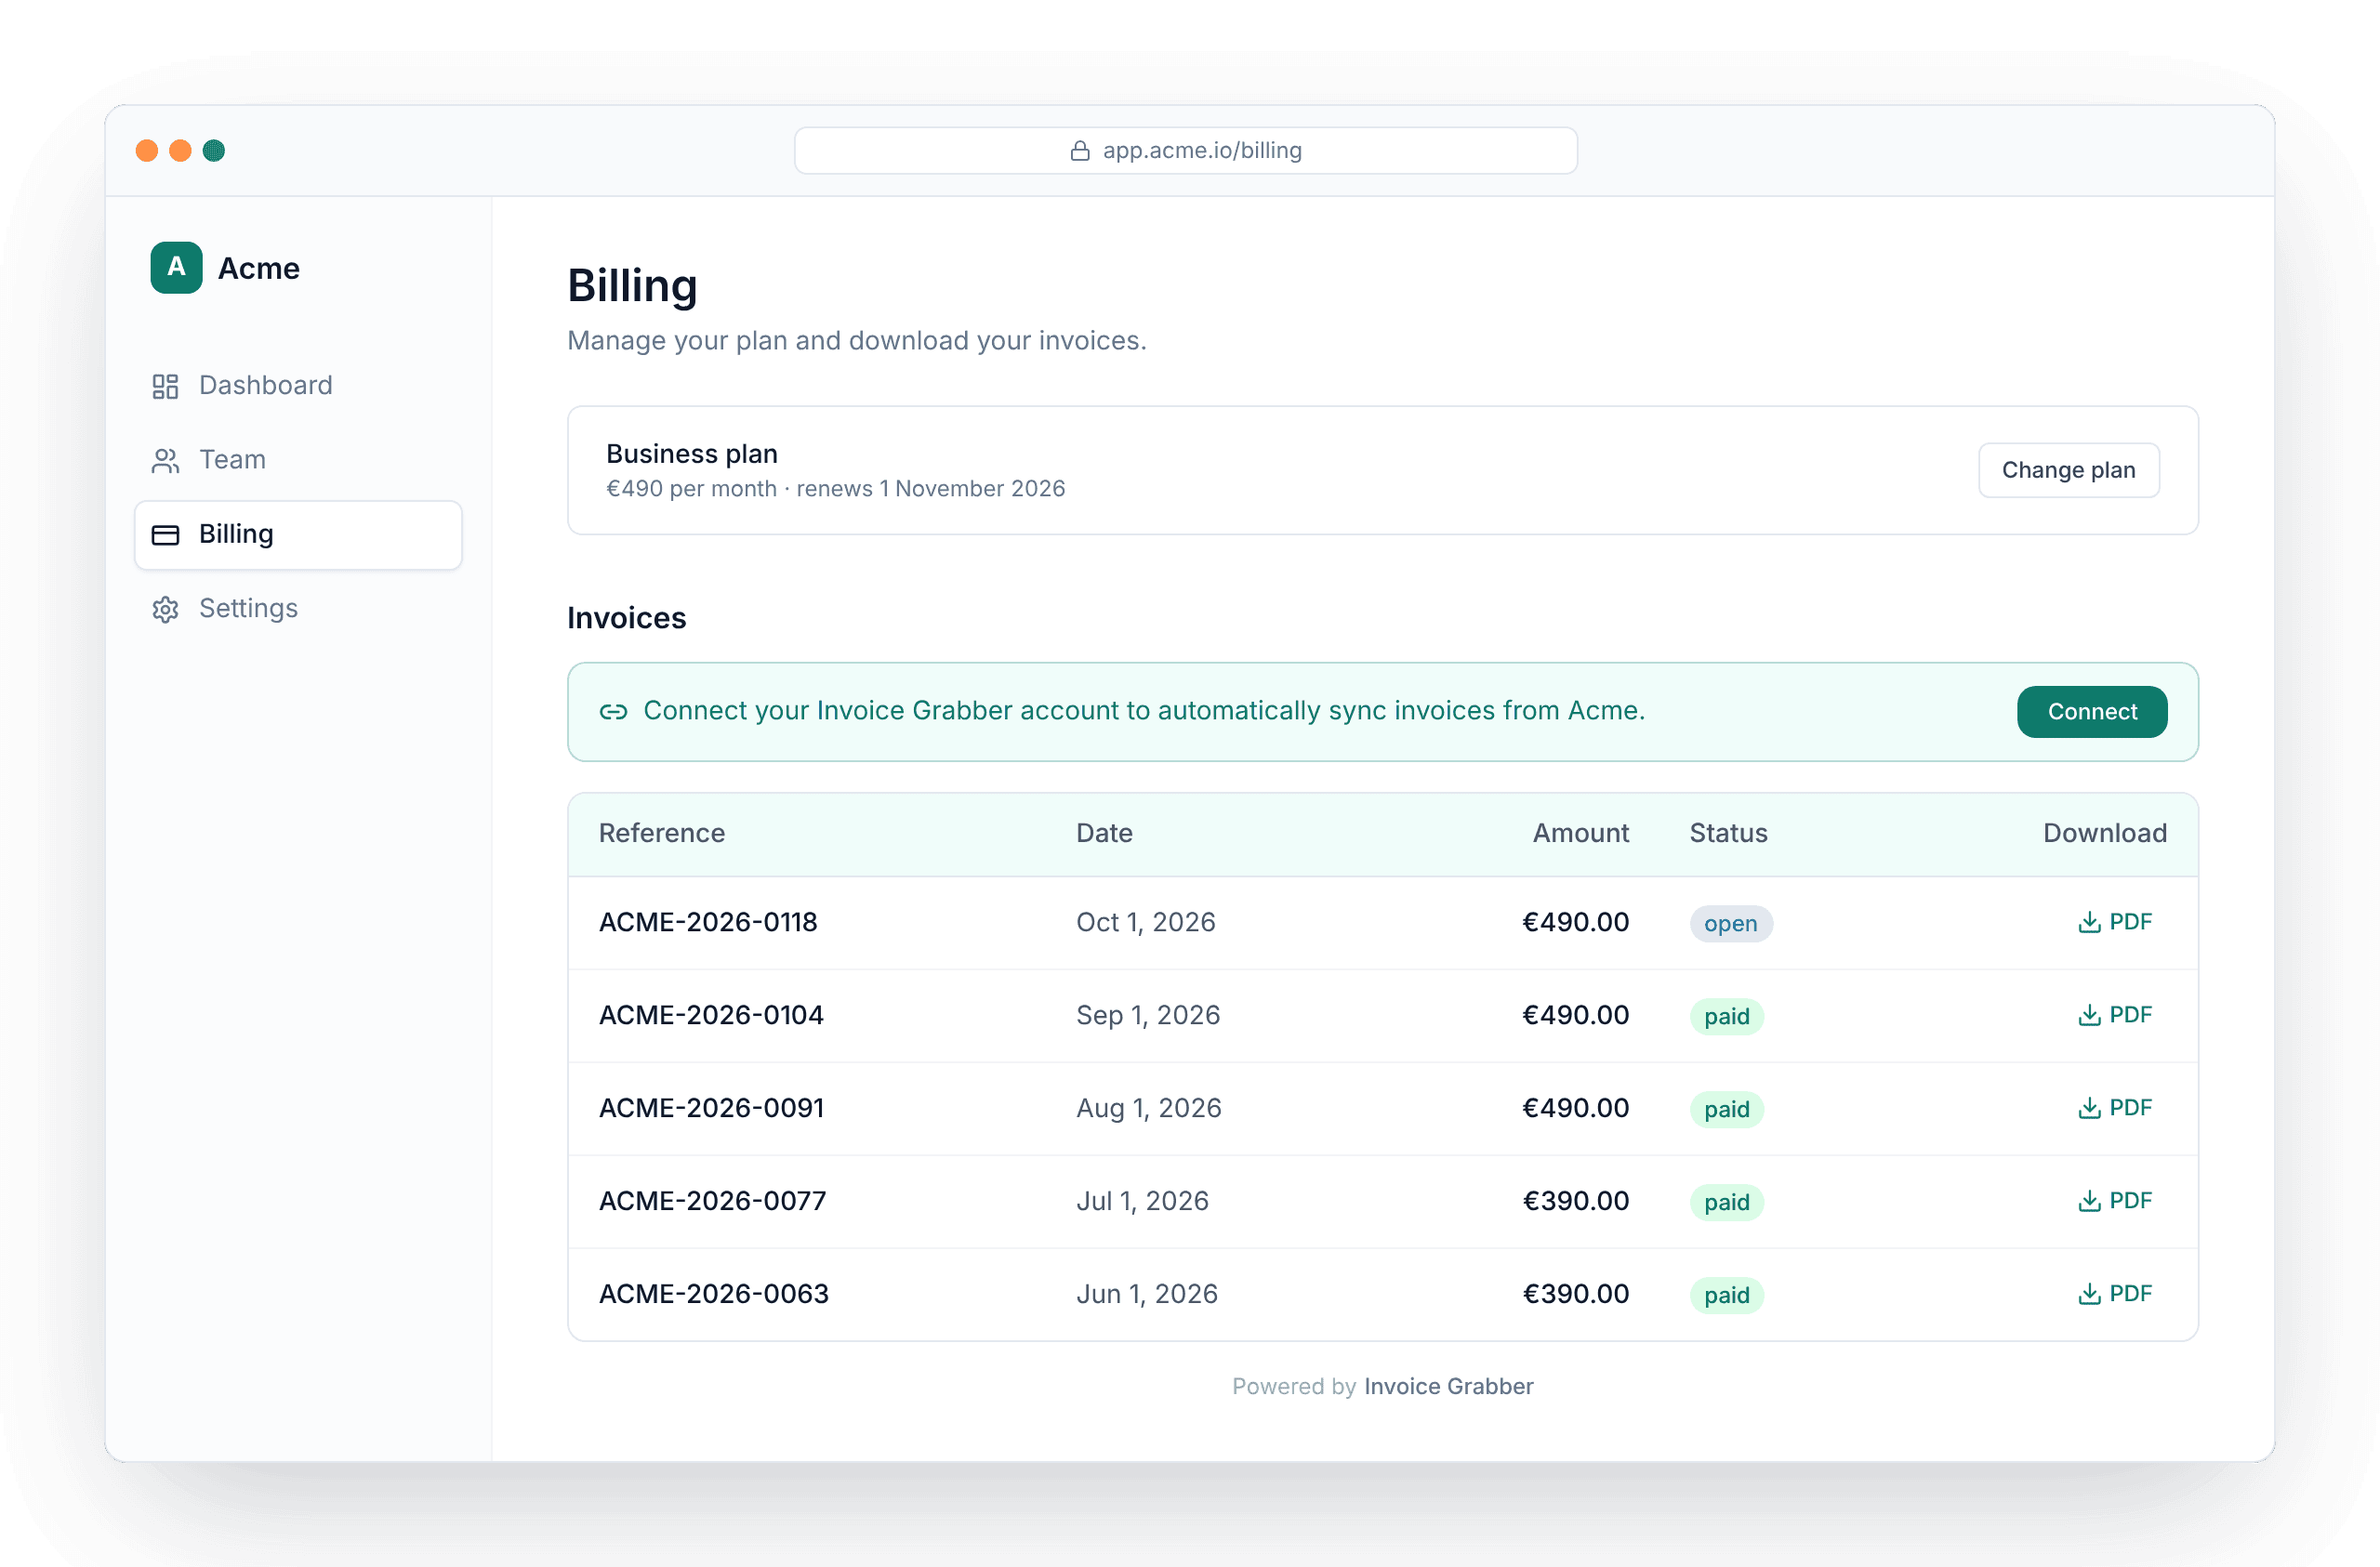Click the app.acme.io/billing address bar
2380x1567 pixels.
point(1185,151)
